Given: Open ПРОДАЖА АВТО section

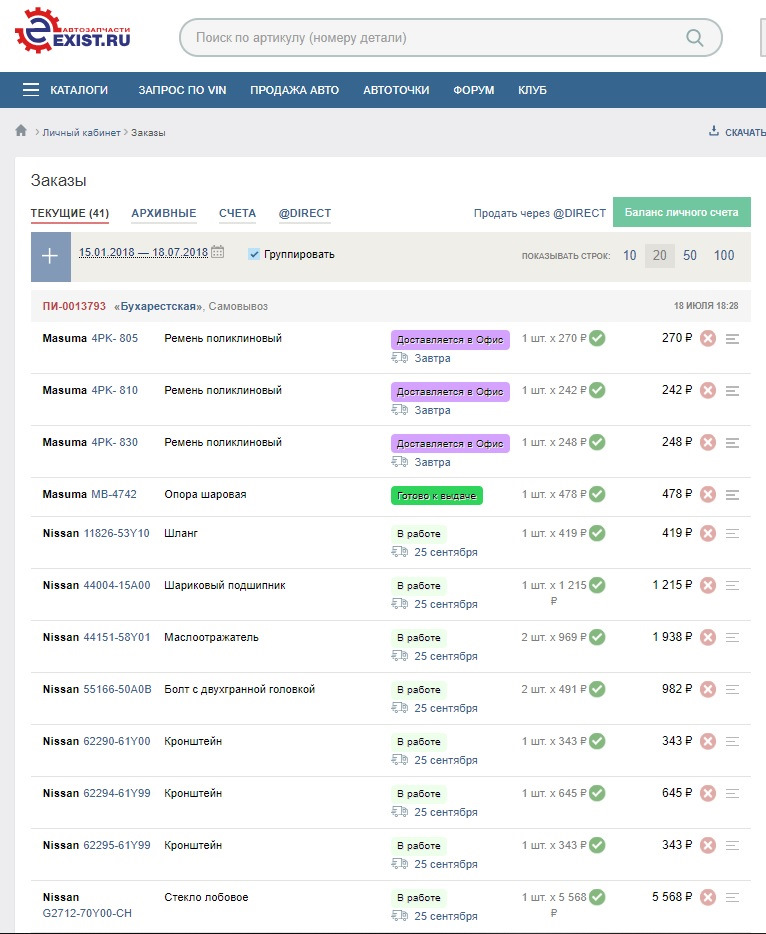Looking at the screenshot, I should click(x=294, y=90).
